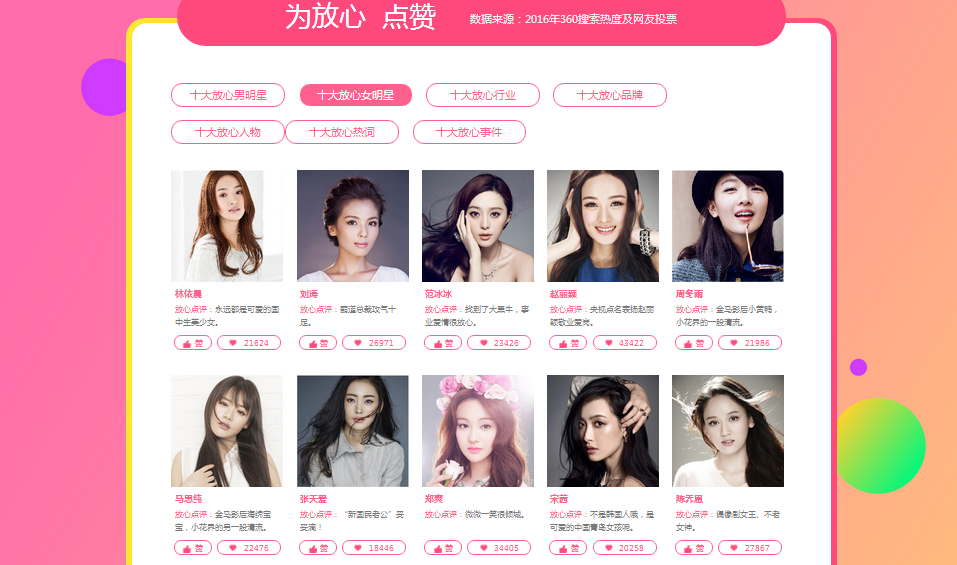Screen dimensions: 957x565
Task: Give 陈乔恩 a thumbs-up like
Action: (694, 548)
